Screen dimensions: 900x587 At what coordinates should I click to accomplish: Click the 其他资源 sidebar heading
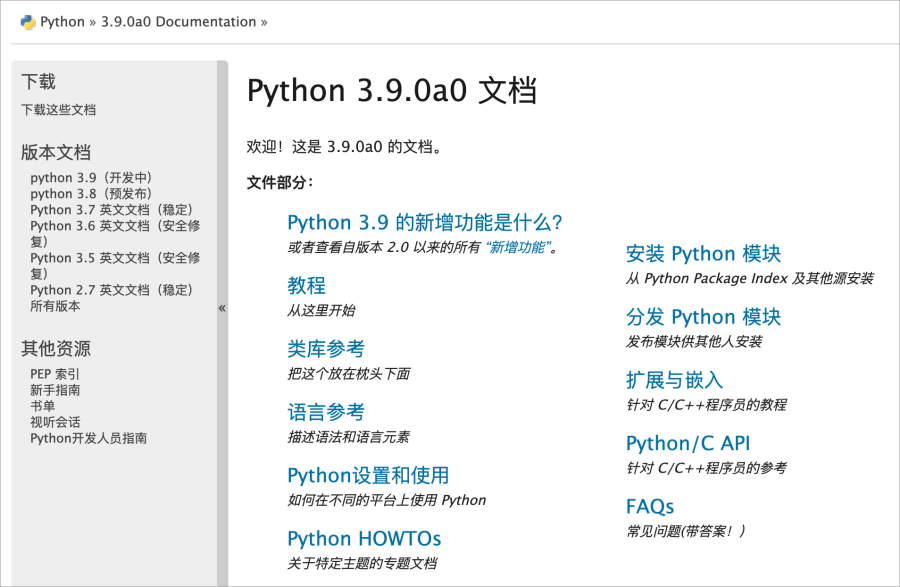point(56,349)
